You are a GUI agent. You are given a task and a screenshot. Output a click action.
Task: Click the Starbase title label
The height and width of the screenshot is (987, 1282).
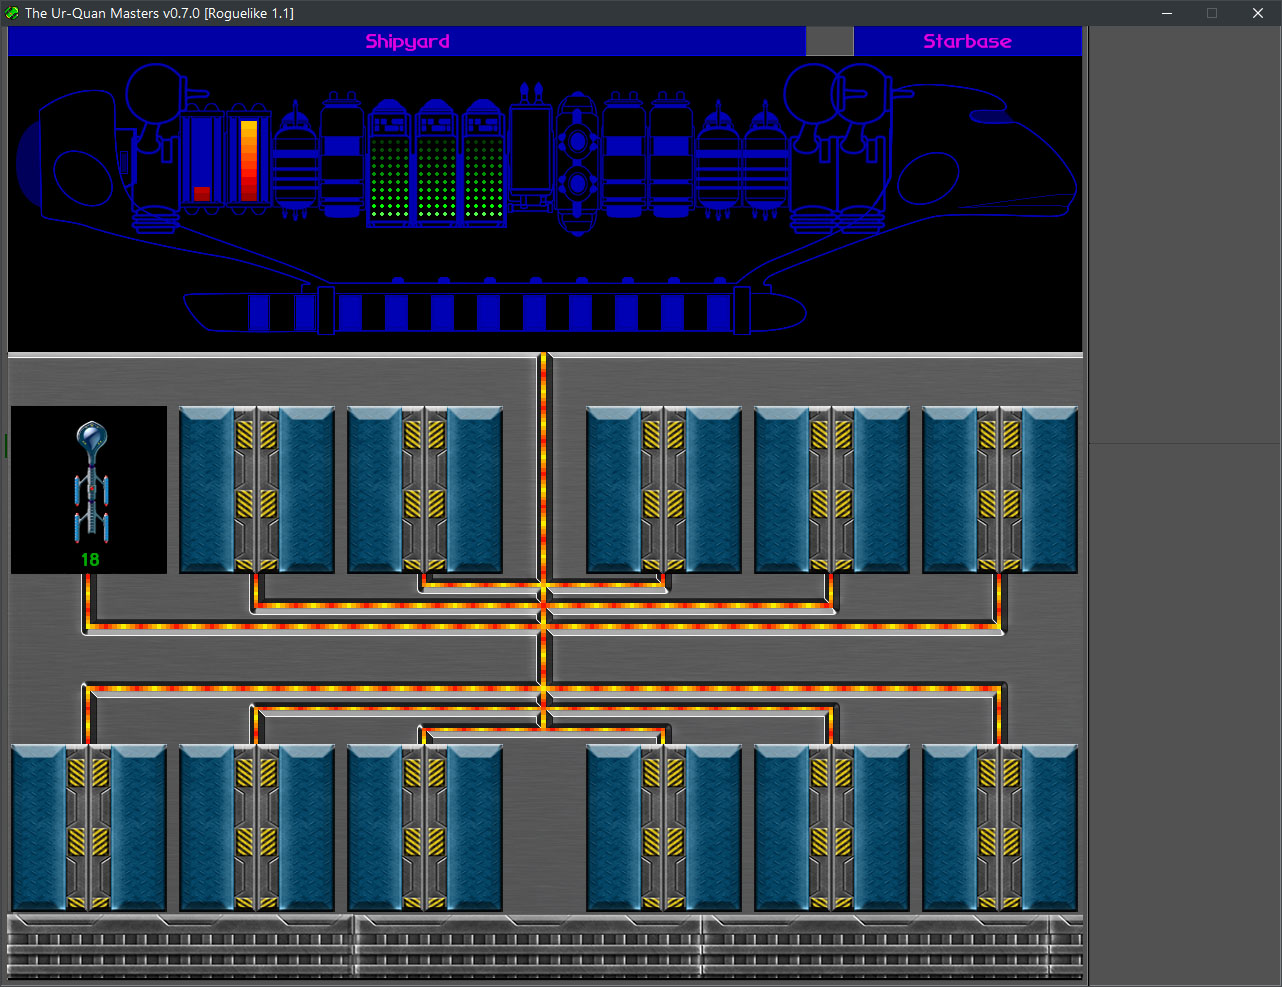(967, 42)
